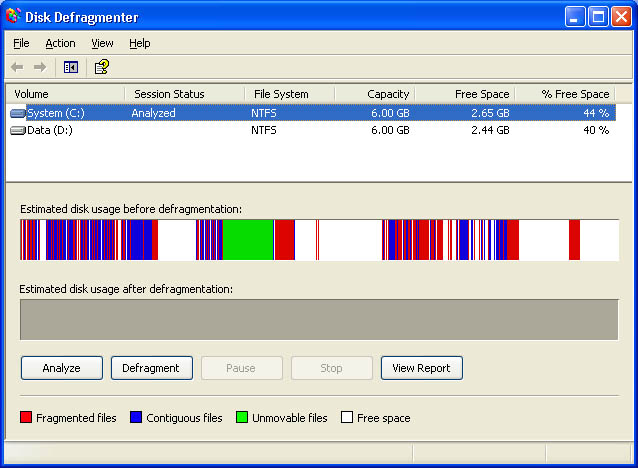The image size is (638, 468).
Task: Open the Help toolbar icon
Action: coord(102,67)
